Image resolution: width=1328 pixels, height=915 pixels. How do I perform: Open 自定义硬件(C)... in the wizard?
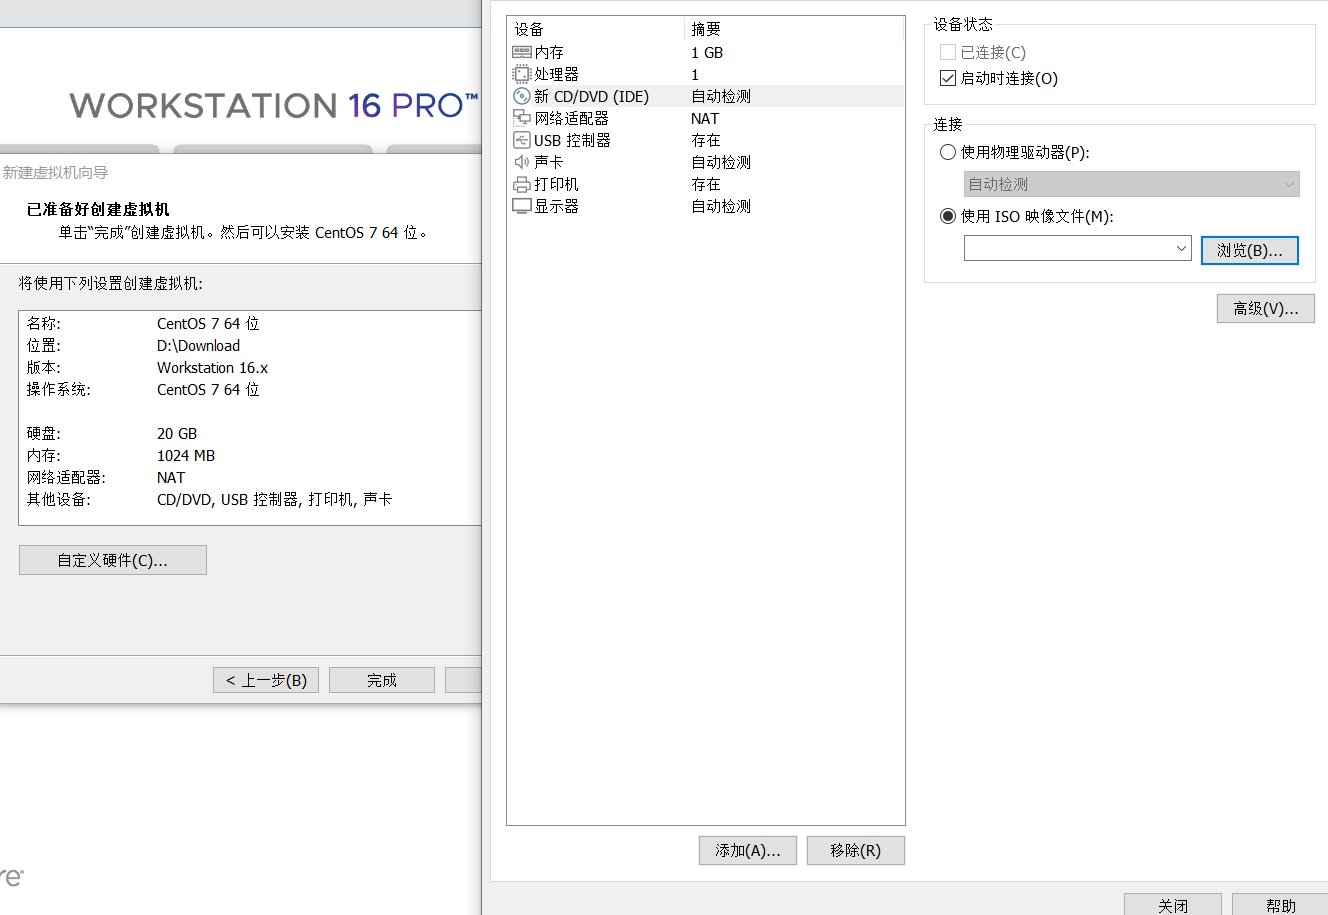[113, 560]
